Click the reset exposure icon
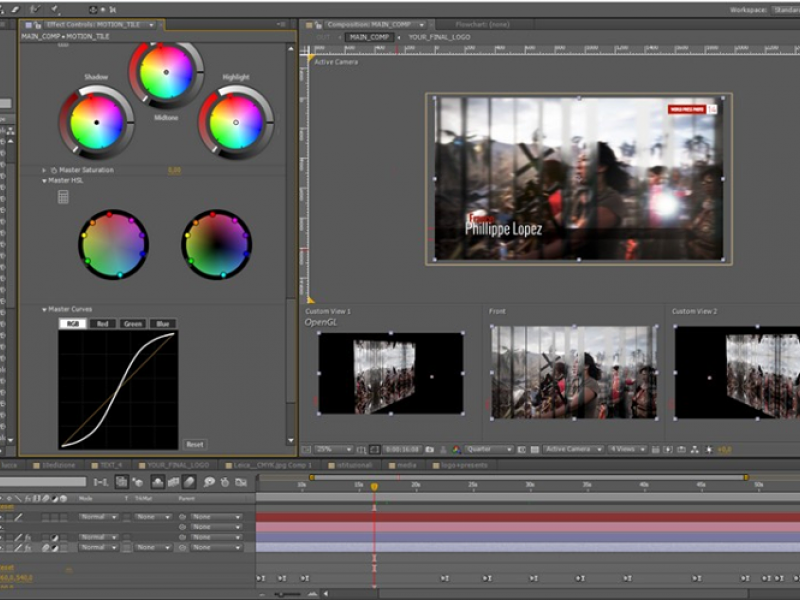 coord(709,449)
